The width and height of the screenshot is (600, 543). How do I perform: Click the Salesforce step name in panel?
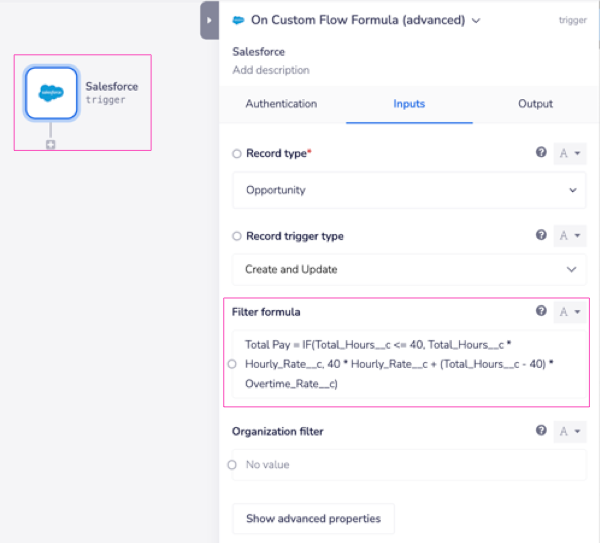pos(258,52)
